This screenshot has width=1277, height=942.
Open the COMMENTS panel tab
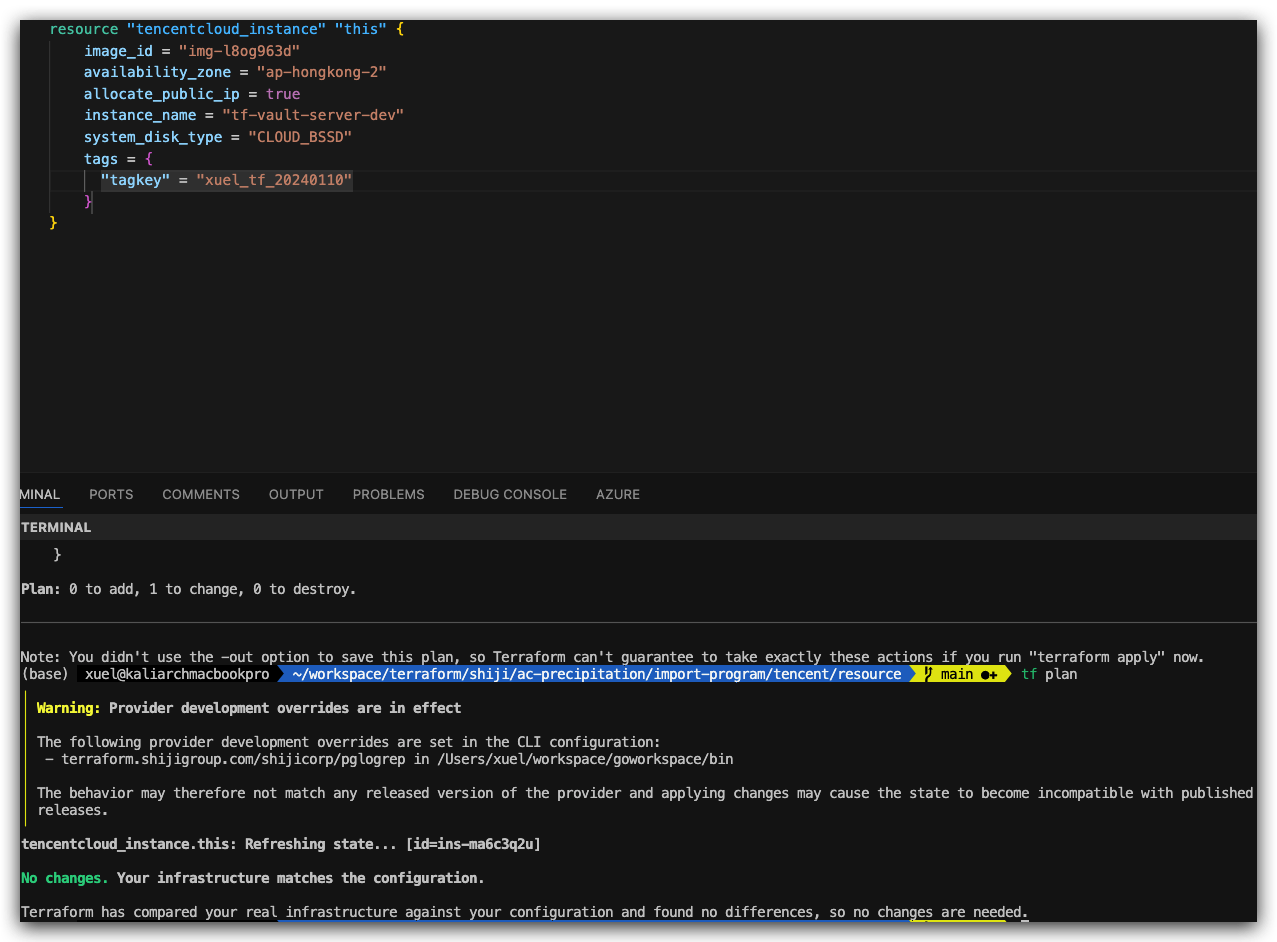(201, 494)
